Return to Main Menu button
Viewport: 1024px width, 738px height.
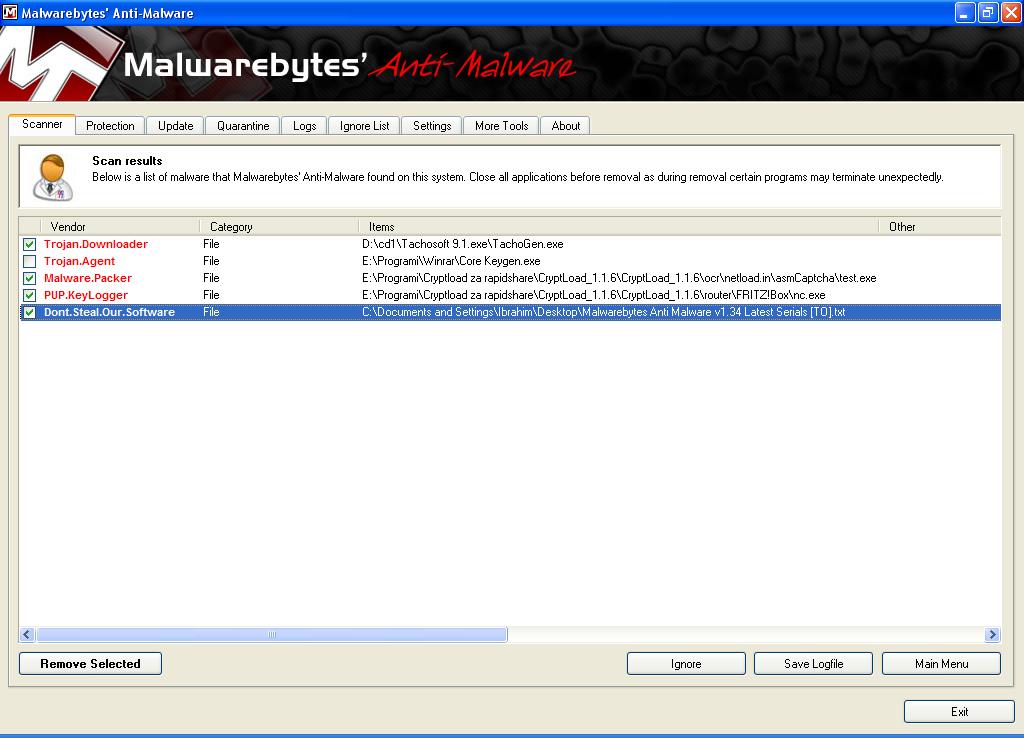point(941,664)
